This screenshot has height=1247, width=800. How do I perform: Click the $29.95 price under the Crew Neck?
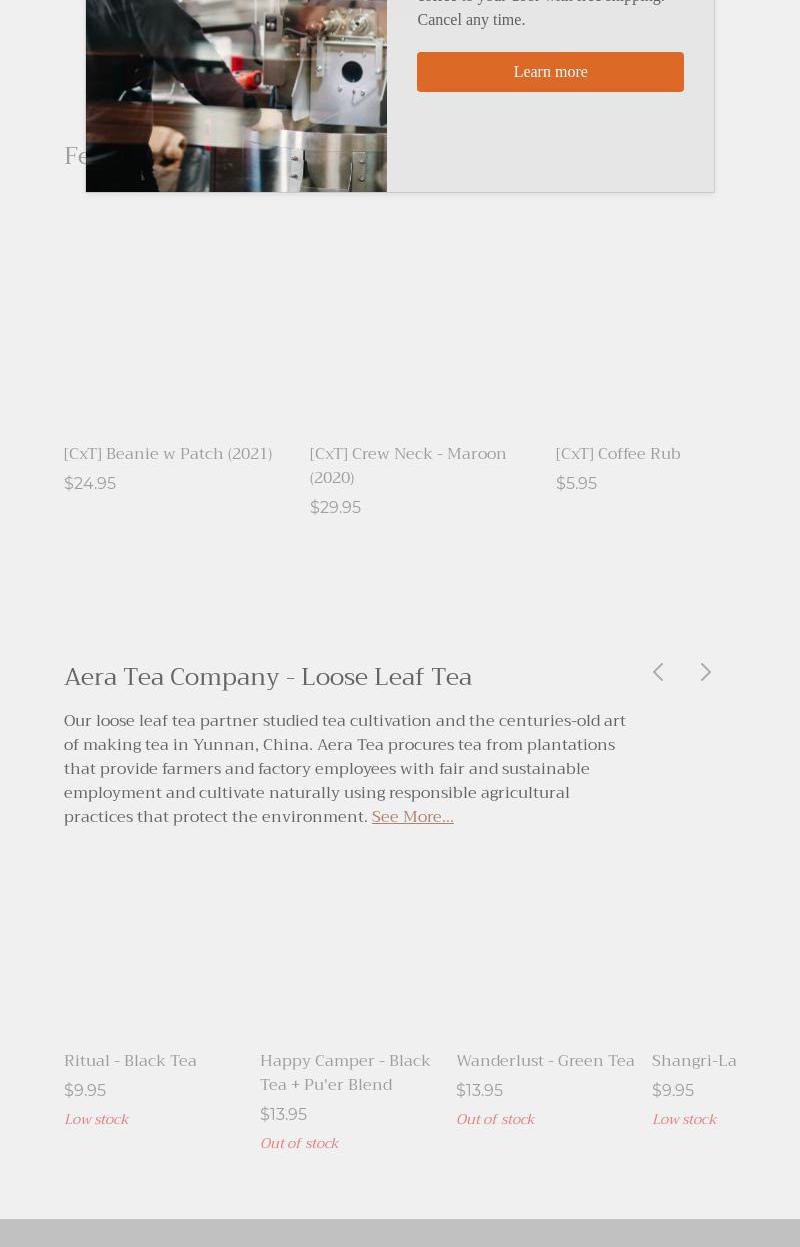[335, 508]
